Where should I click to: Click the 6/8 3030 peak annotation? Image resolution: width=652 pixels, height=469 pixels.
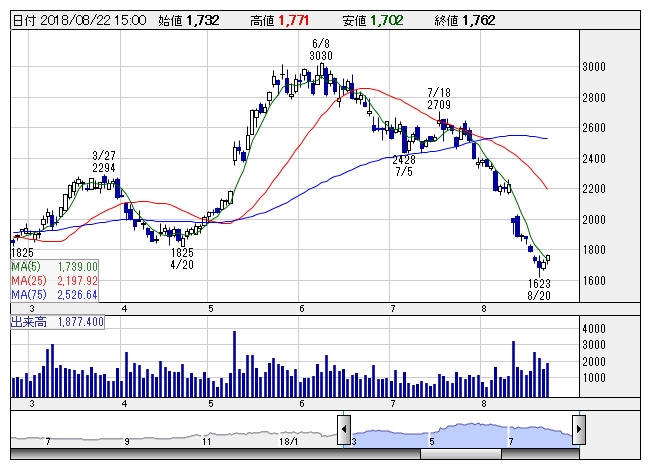(321, 49)
